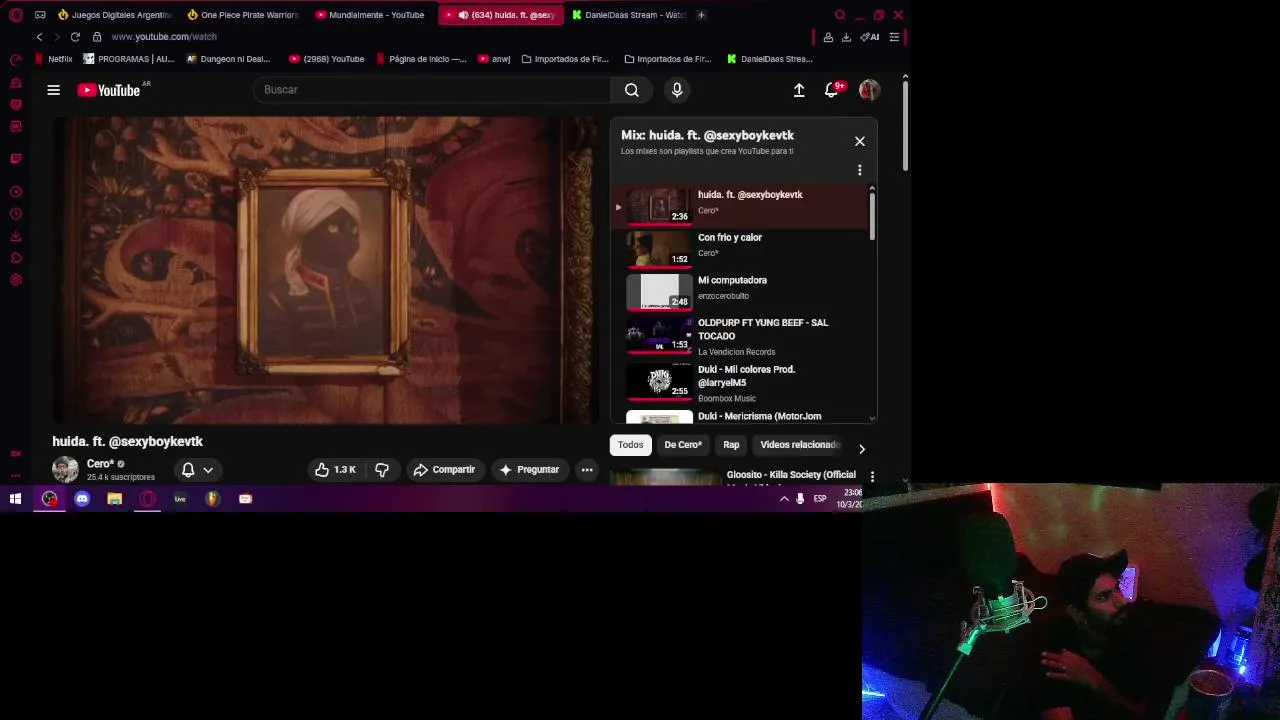Switch to 'One Piece Pirate Warriors' tab
The width and height of the screenshot is (1280, 720).
coord(242,15)
